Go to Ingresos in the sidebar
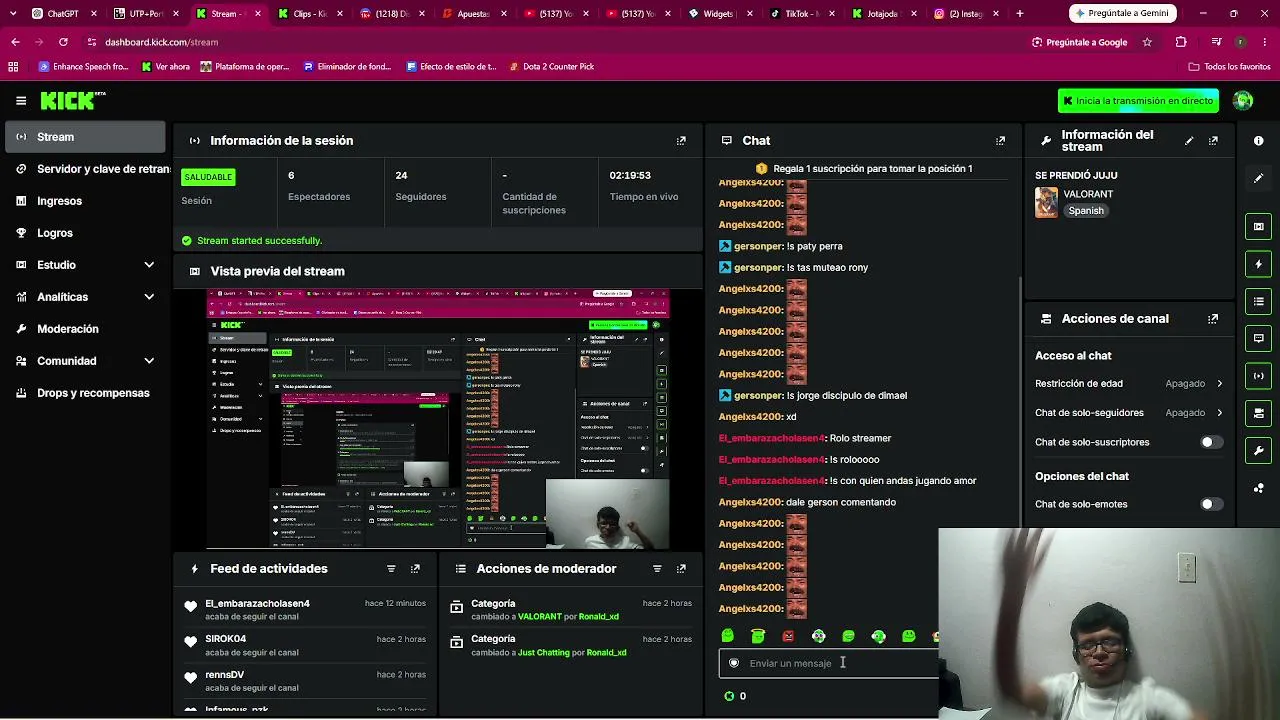The height and width of the screenshot is (720, 1280). tap(85, 201)
